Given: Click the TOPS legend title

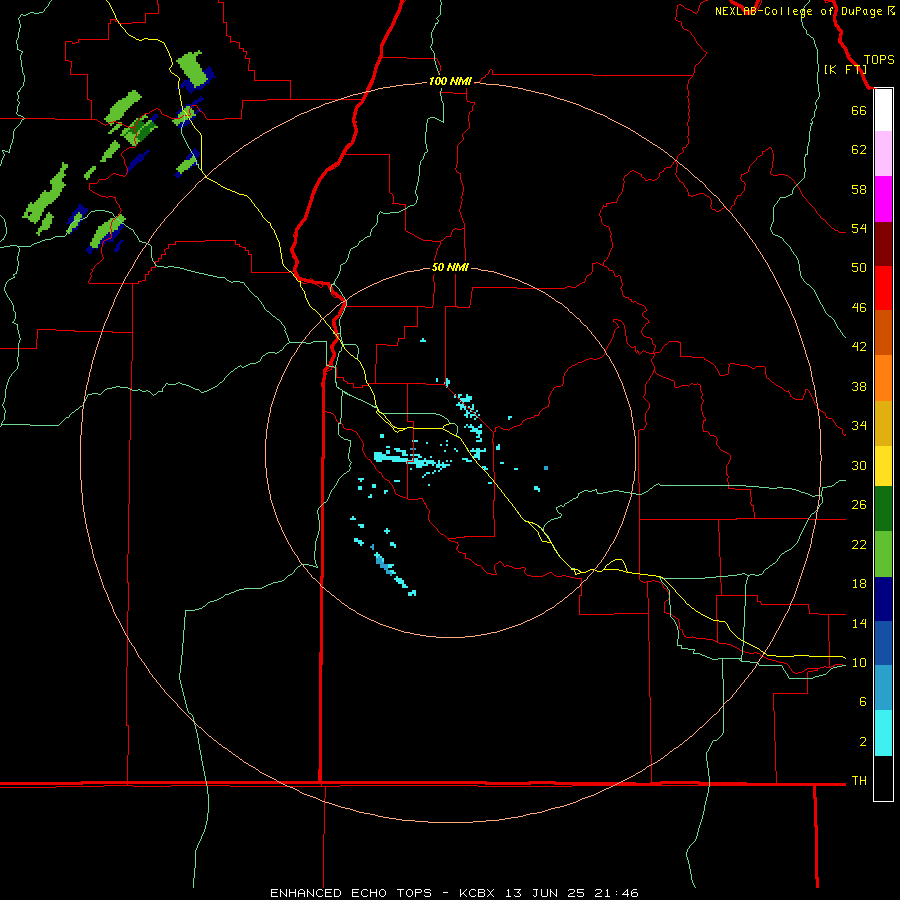Looking at the screenshot, I should [x=879, y=59].
